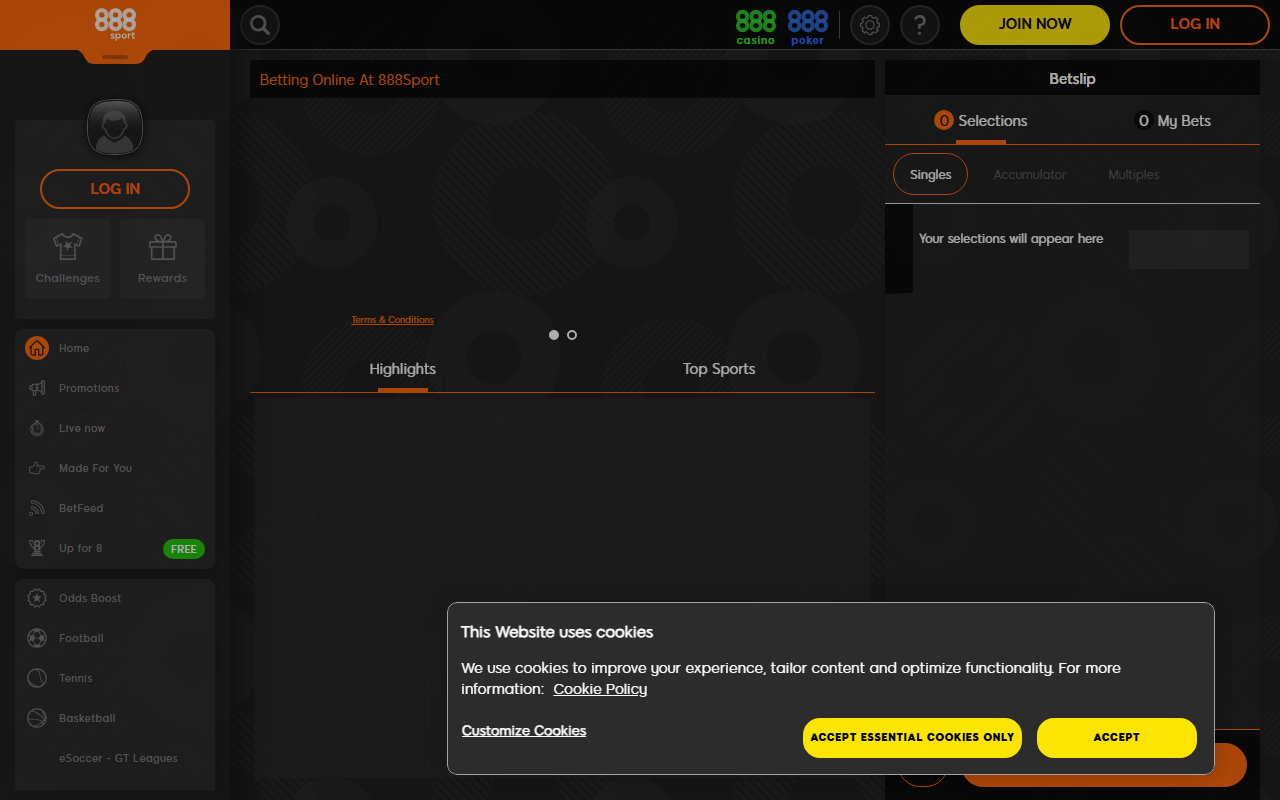The width and height of the screenshot is (1280, 800).
Task: Open the Cookie Policy link
Action: tap(600, 689)
